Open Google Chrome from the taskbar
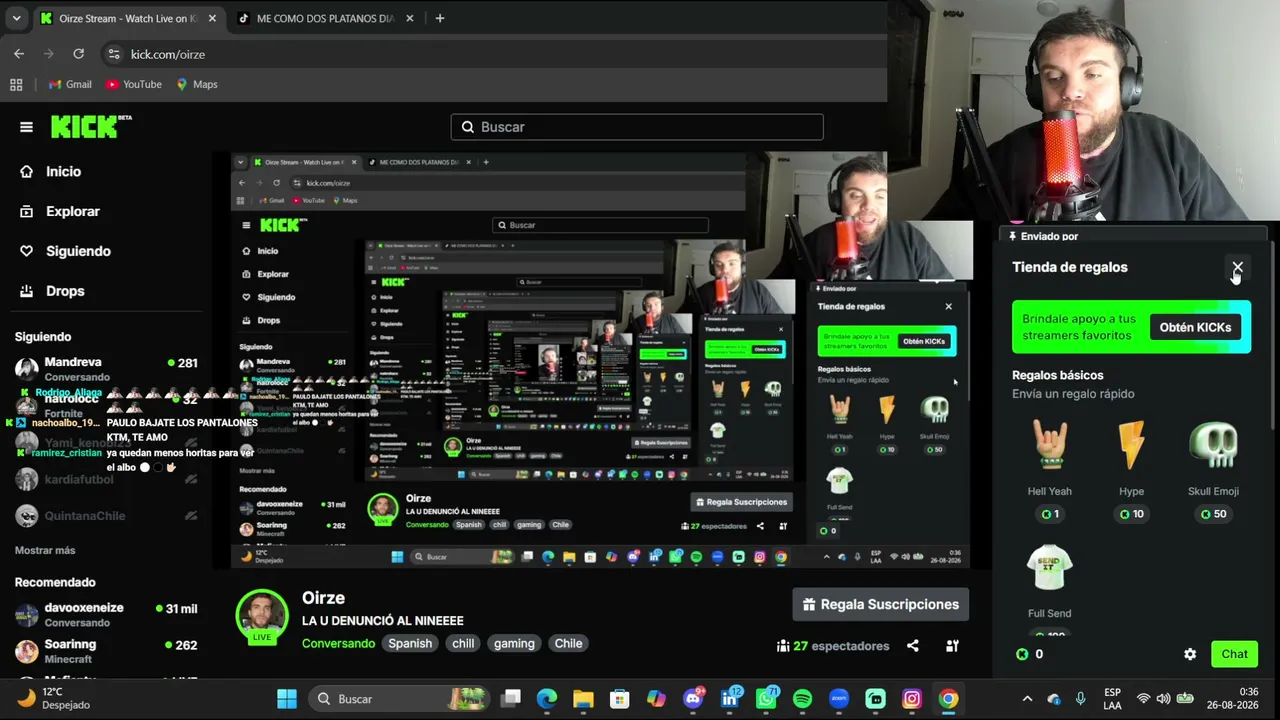The width and height of the screenshot is (1280, 720). (948, 699)
